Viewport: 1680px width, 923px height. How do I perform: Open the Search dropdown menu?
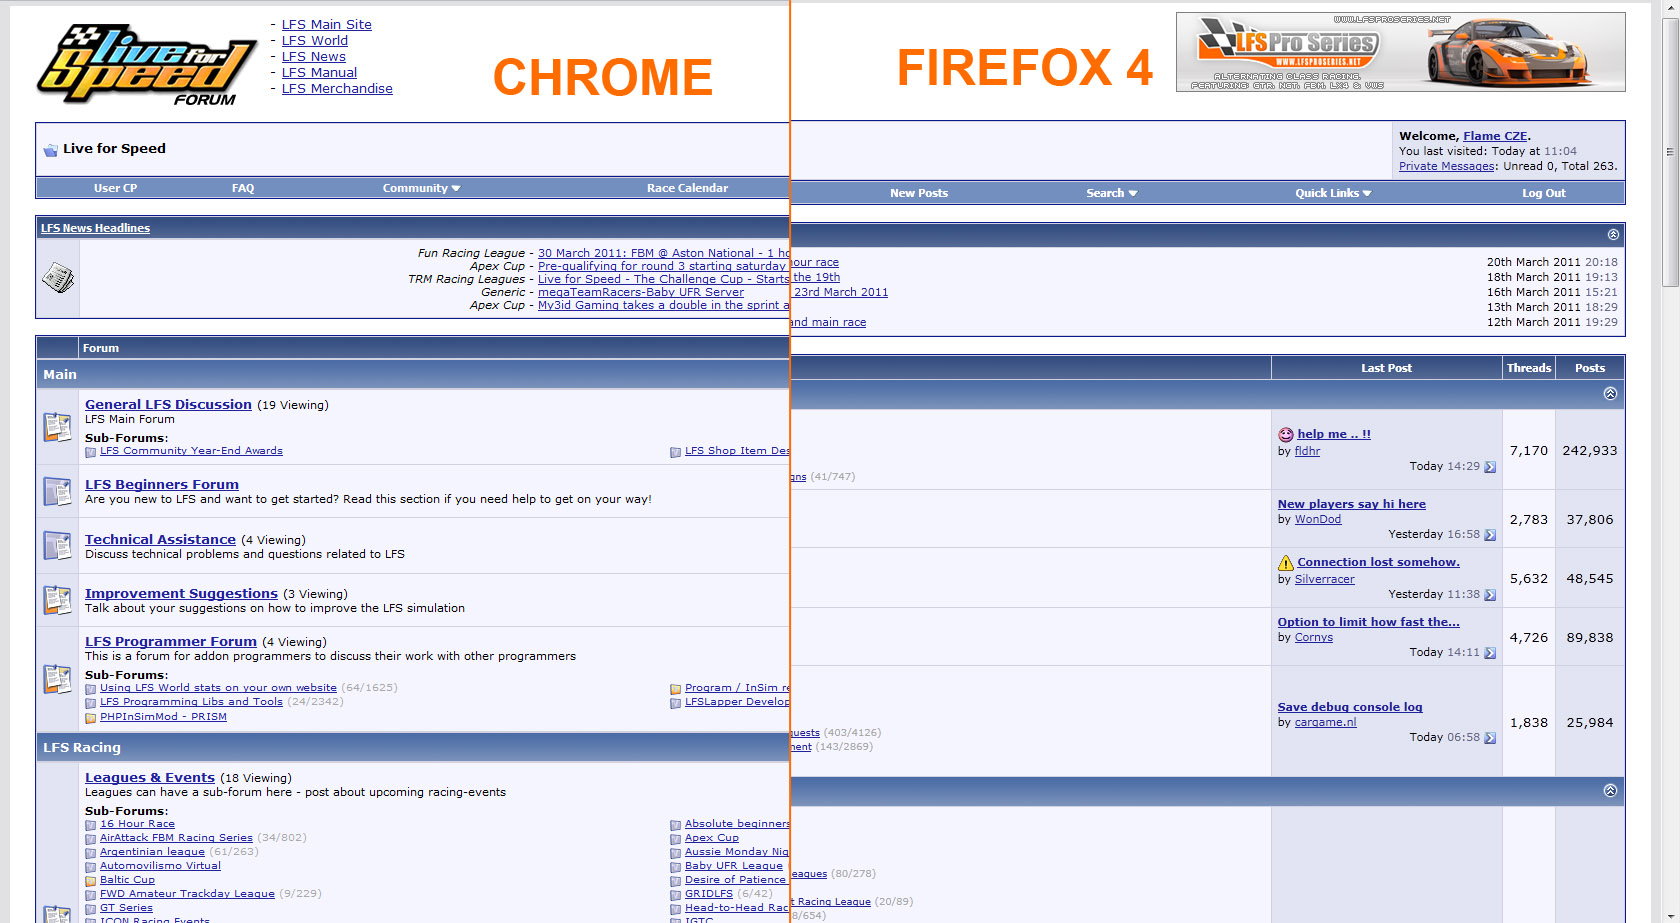click(1112, 193)
